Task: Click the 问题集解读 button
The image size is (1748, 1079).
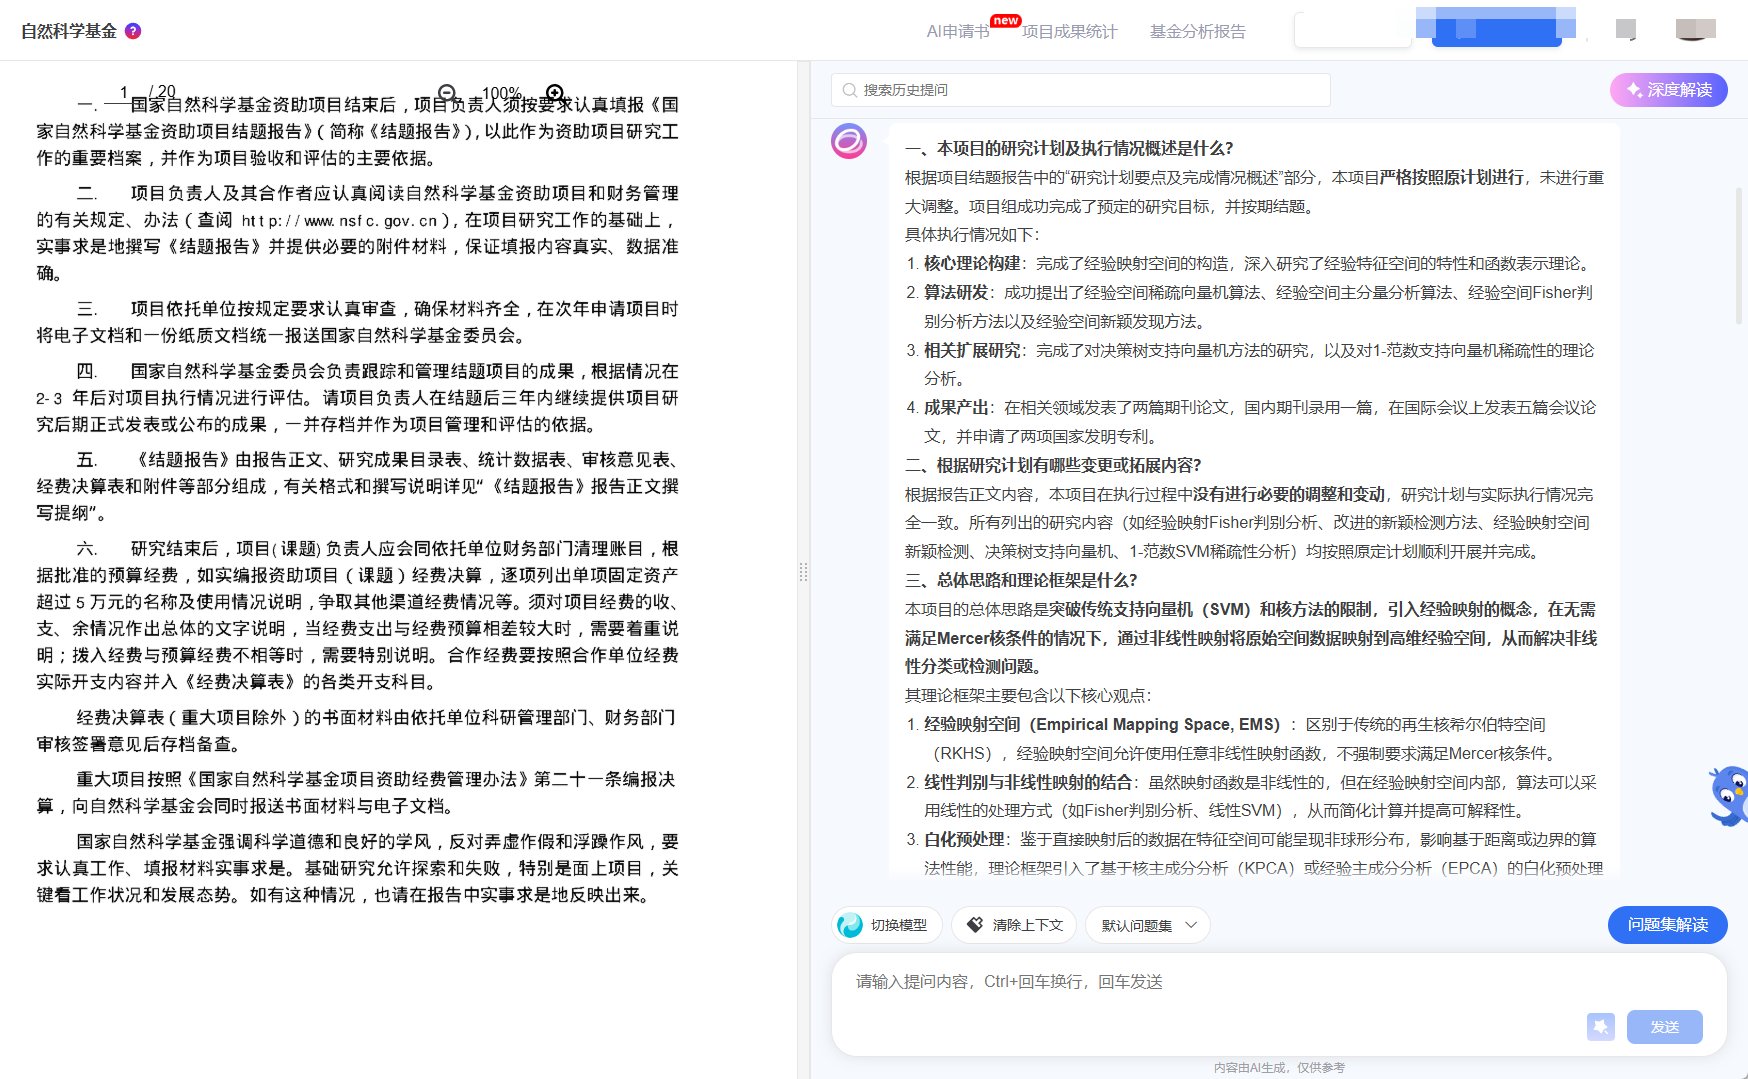Action: [1667, 925]
